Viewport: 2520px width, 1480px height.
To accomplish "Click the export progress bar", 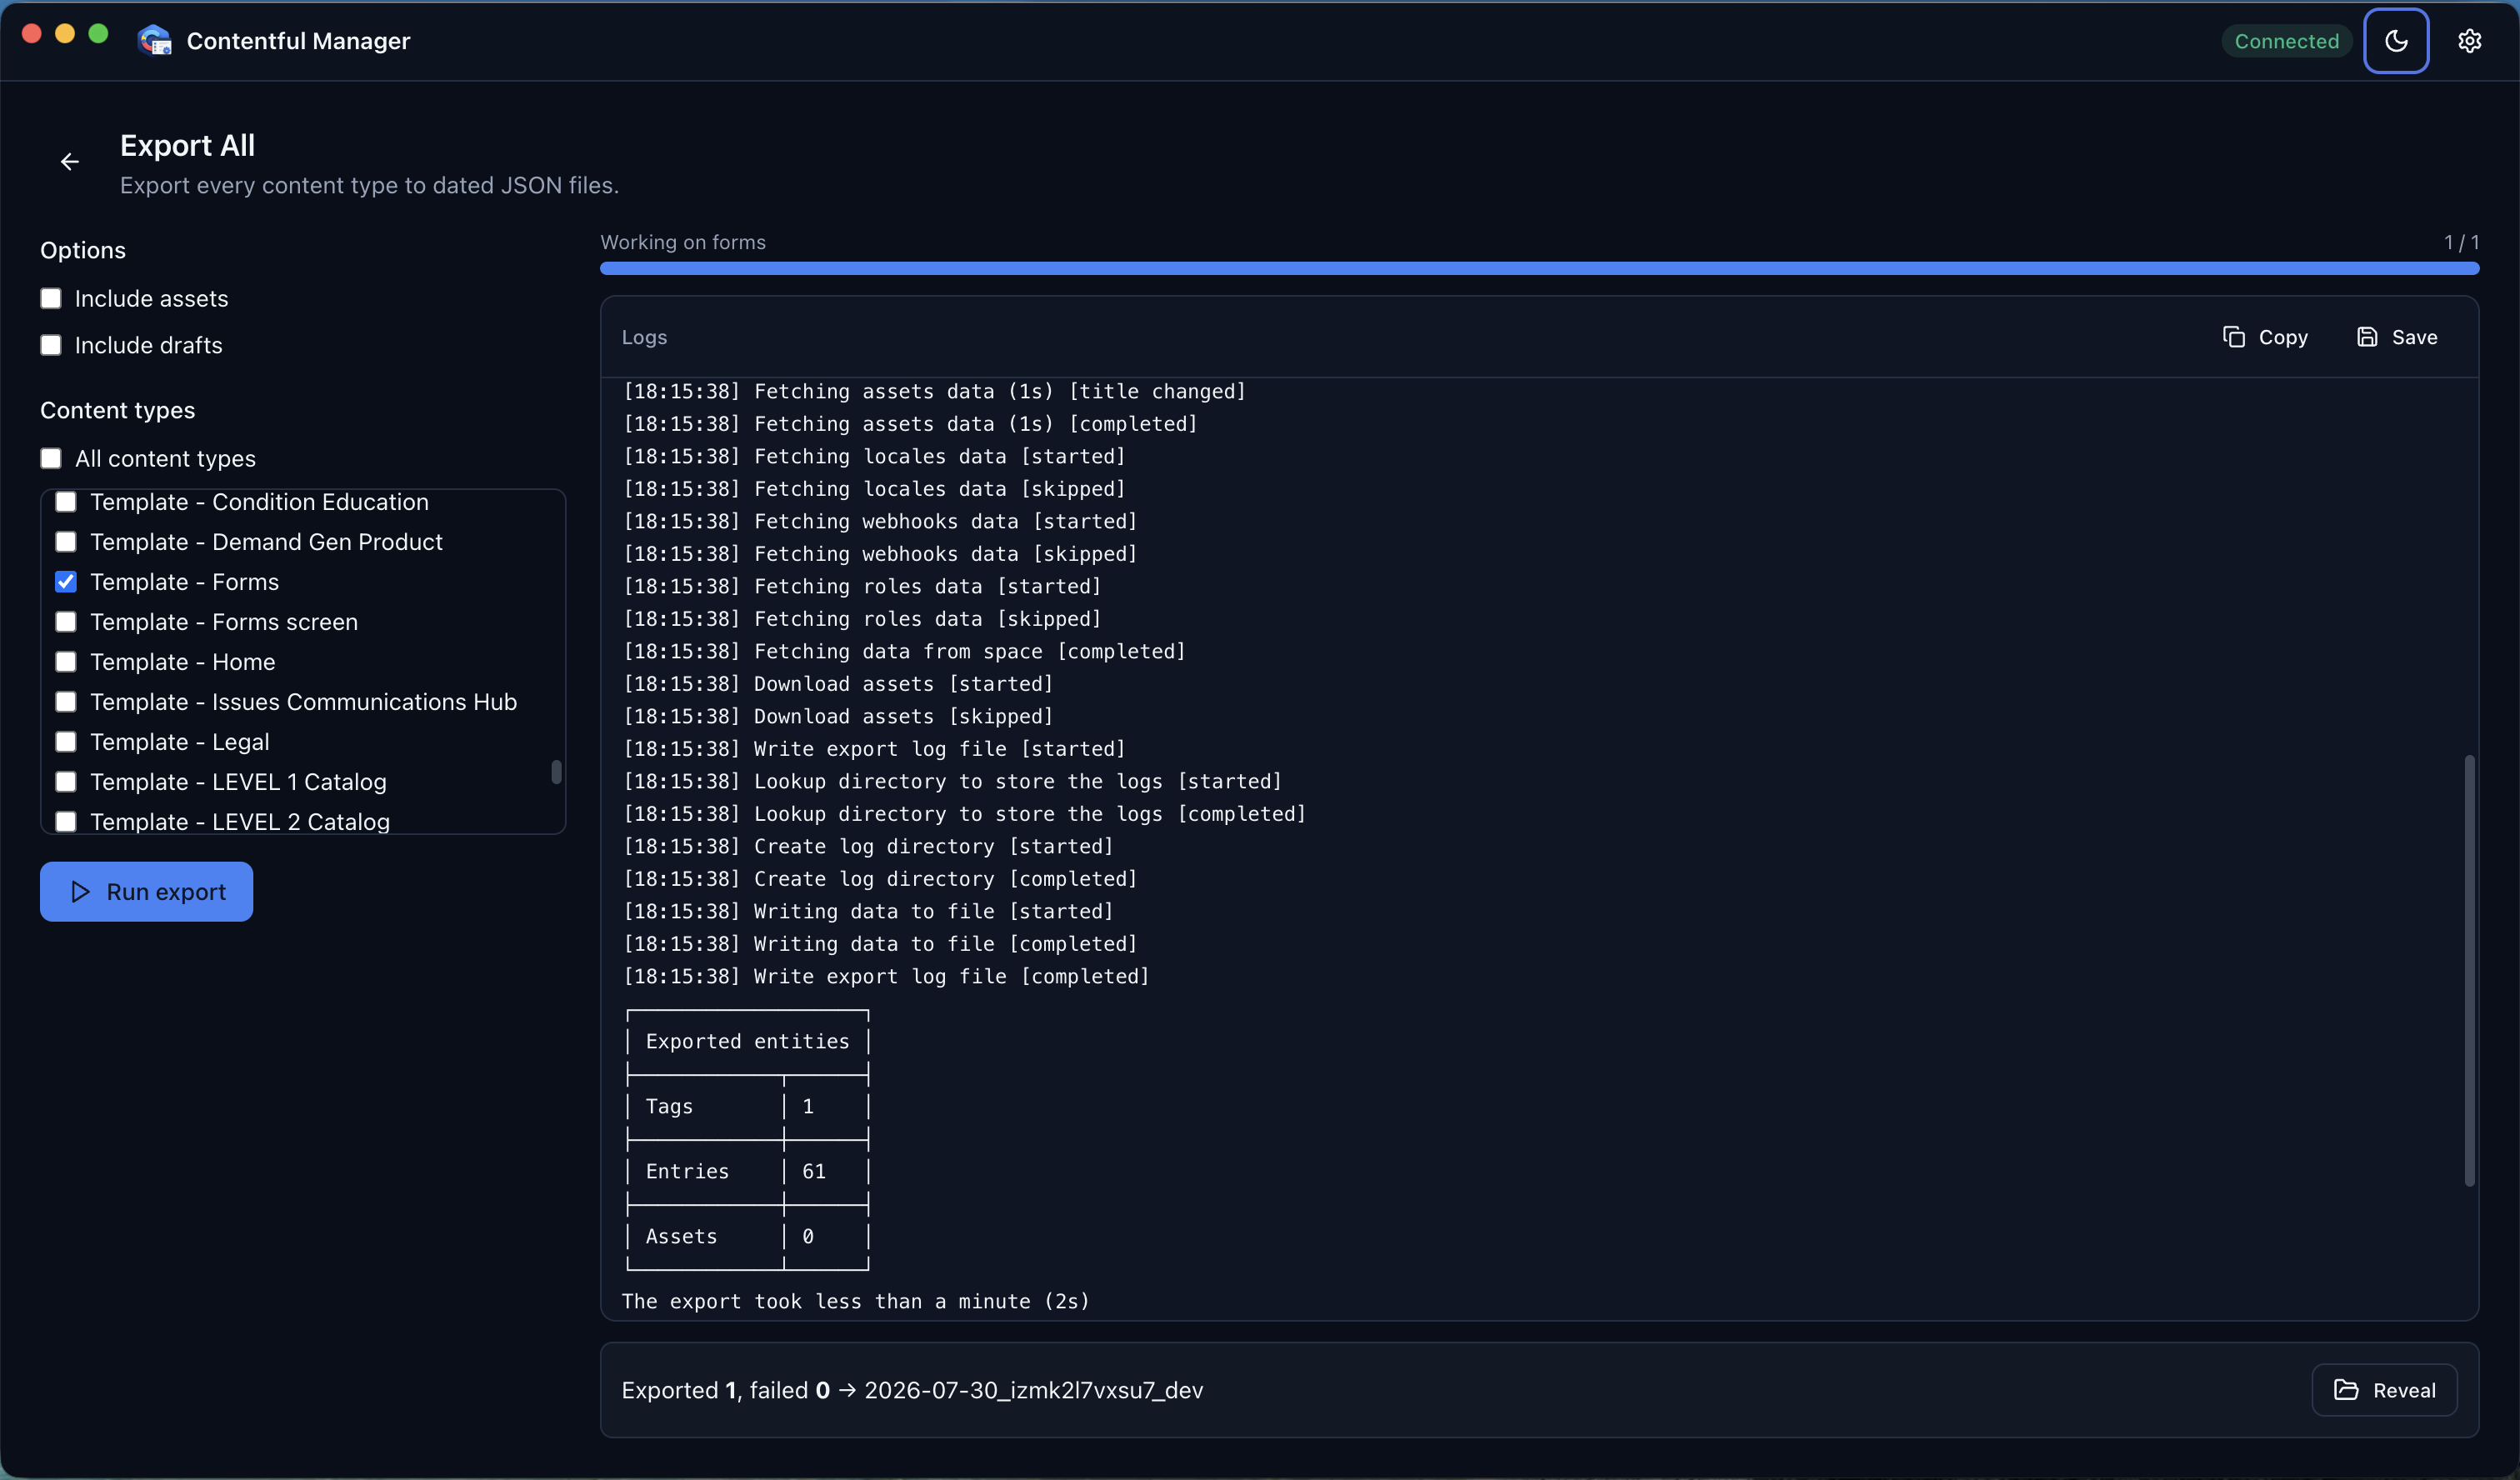I will (x=1539, y=268).
